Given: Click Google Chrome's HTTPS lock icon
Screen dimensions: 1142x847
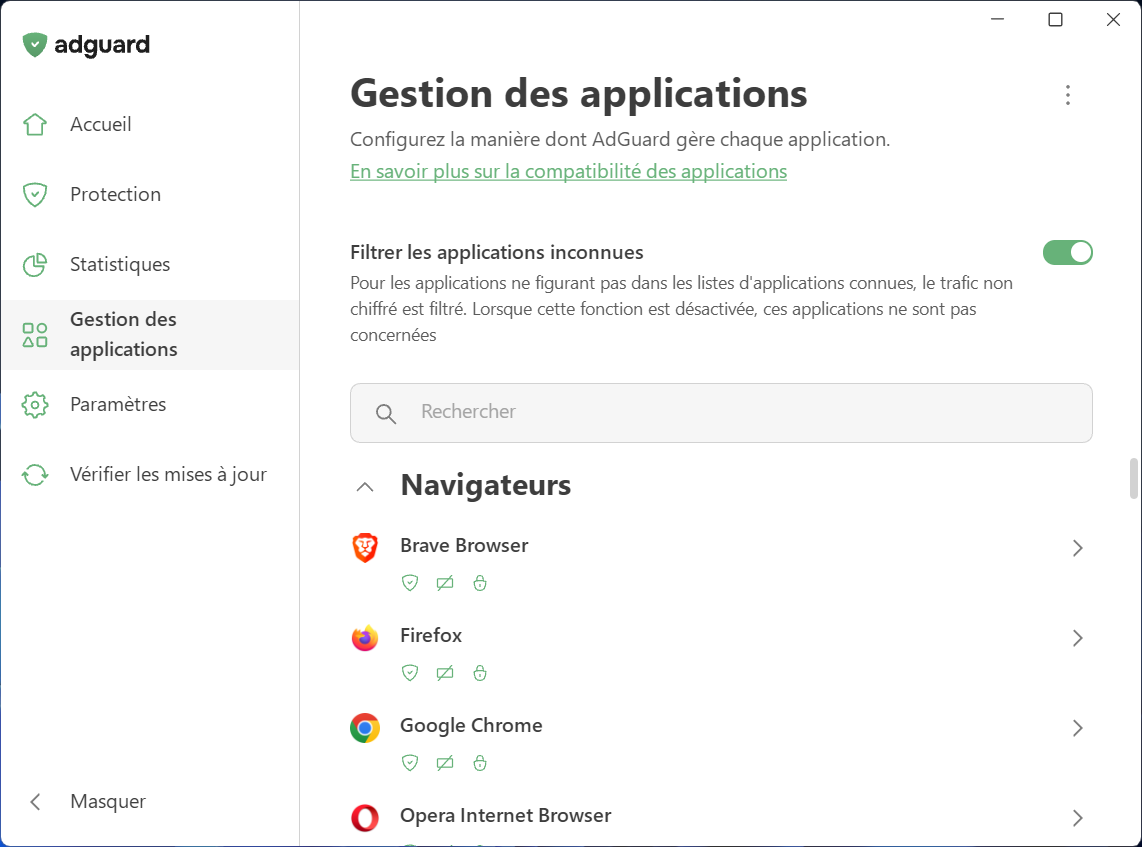Looking at the screenshot, I should (x=480, y=763).
